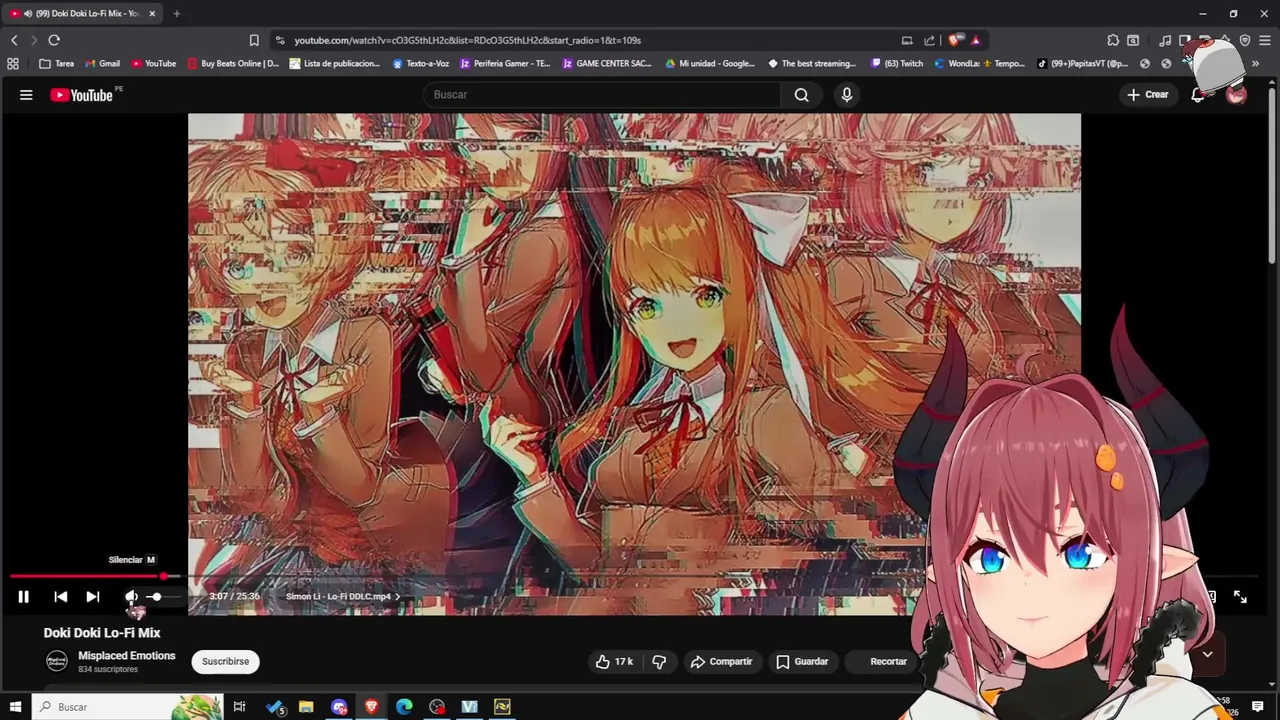1280x720 pixels.
Task: Show more bookmarks chevron
Action: tap(1255, 63)
